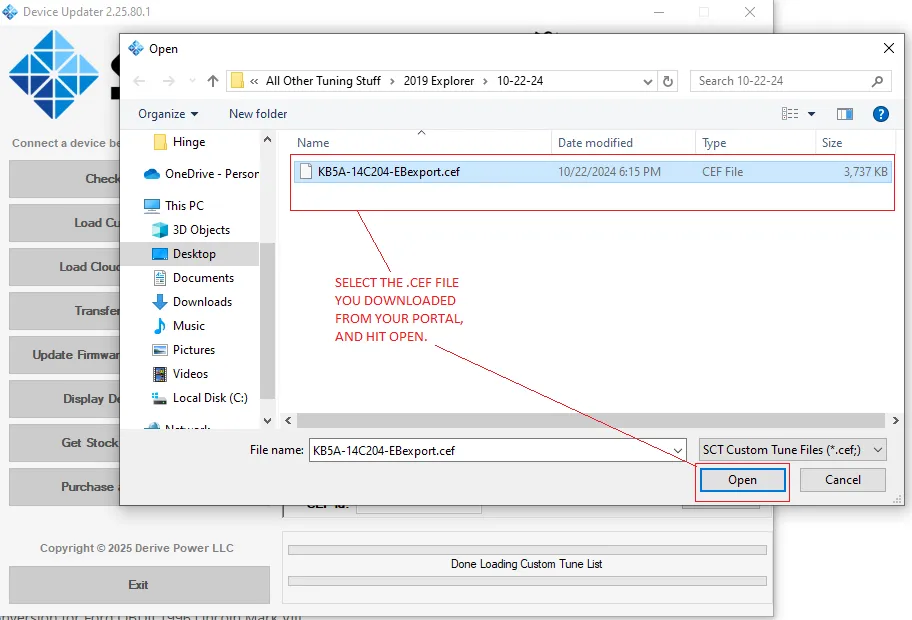Image resolution: width=912 pixels, height=620 pixels.
Task: Click Update Firmware button in Device Updater
Action: [65, 355]
